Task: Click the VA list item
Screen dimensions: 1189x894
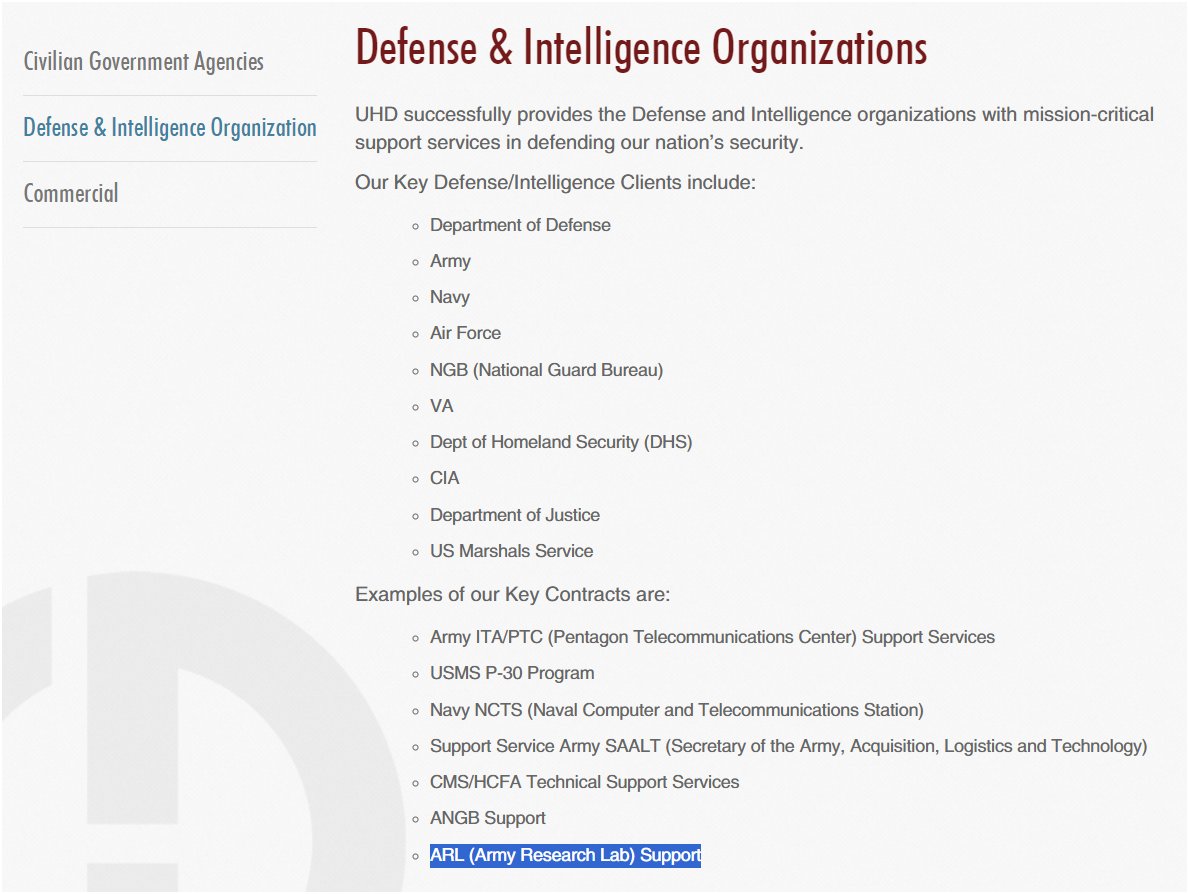Action: tap(441, 406)
